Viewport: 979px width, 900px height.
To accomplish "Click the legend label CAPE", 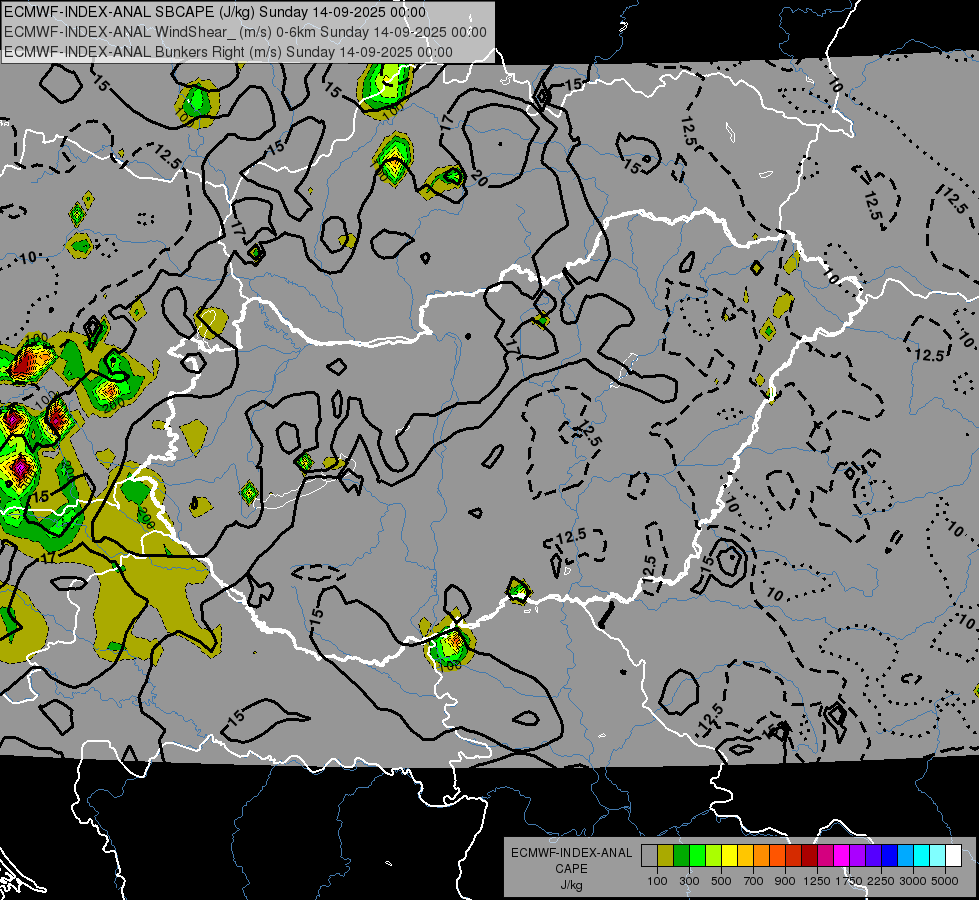I will [571, 869].
